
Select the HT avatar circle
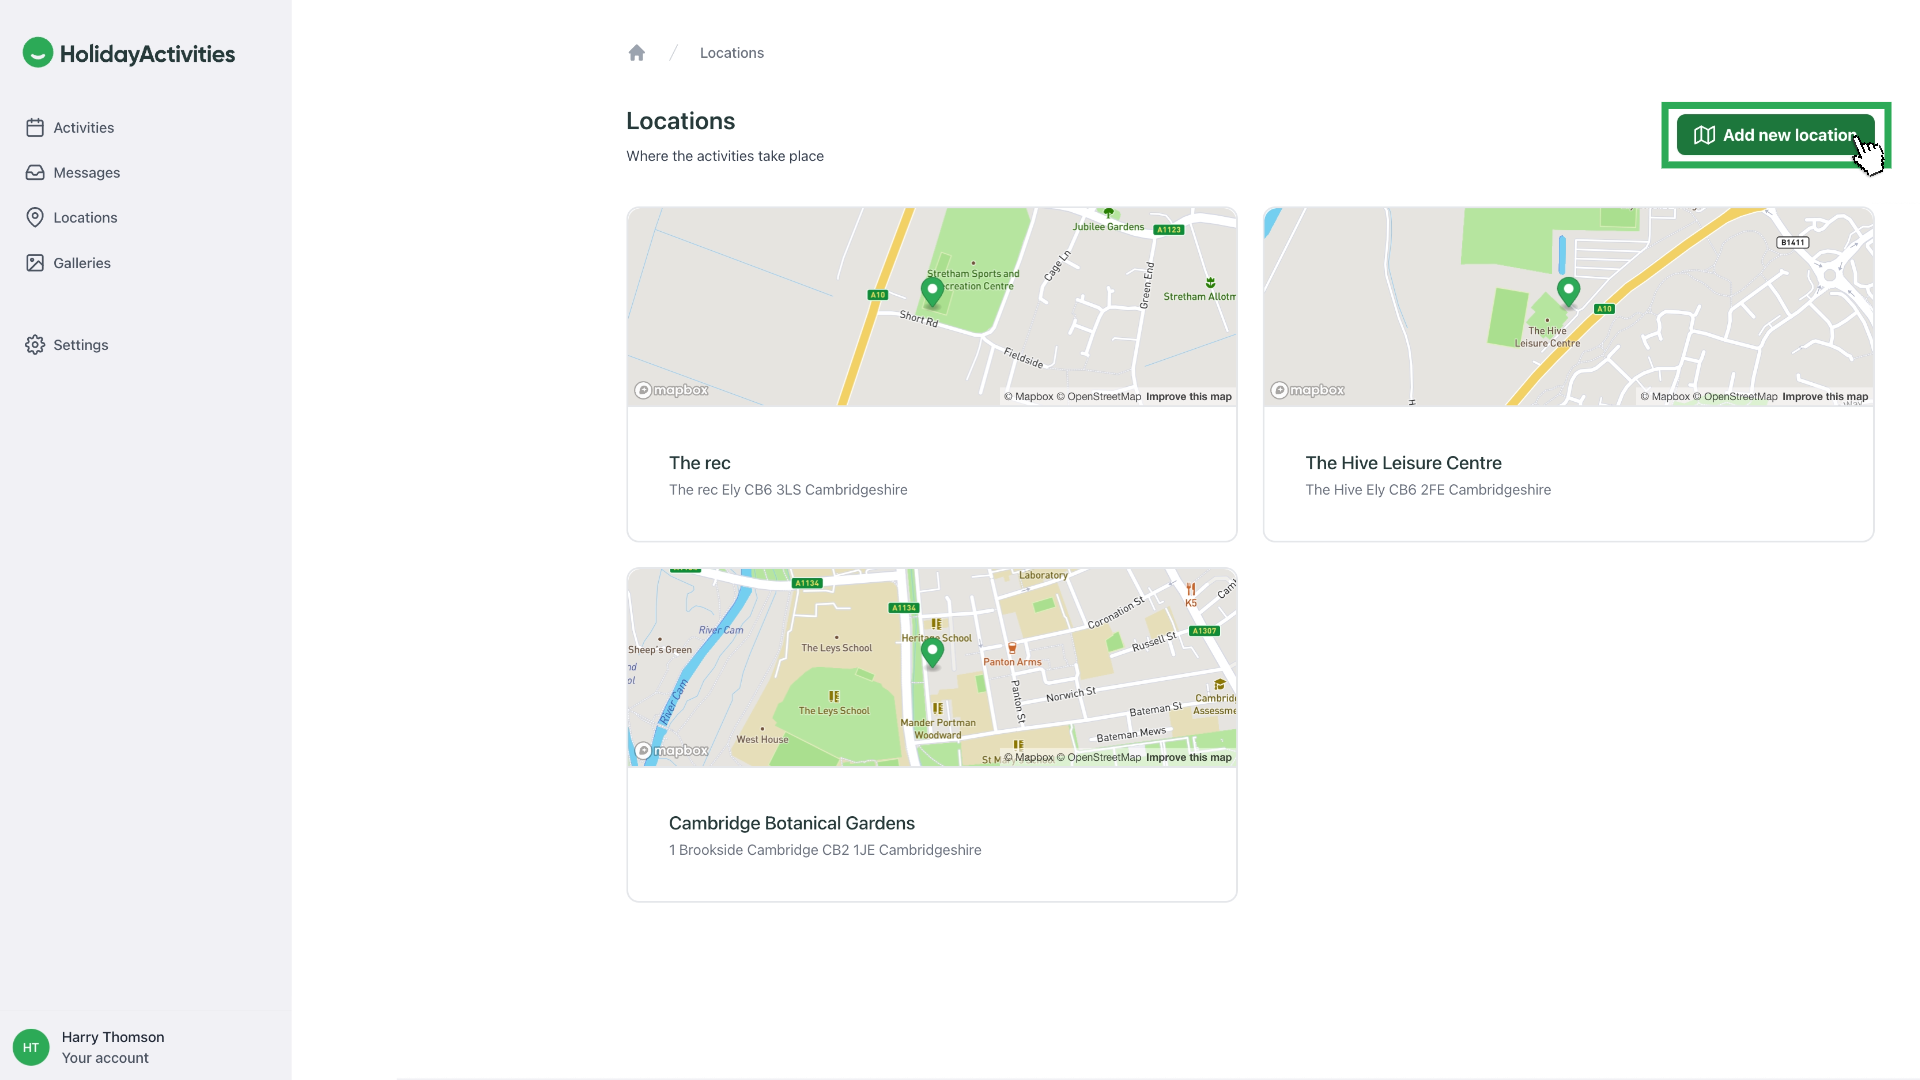coord(30,1047)
